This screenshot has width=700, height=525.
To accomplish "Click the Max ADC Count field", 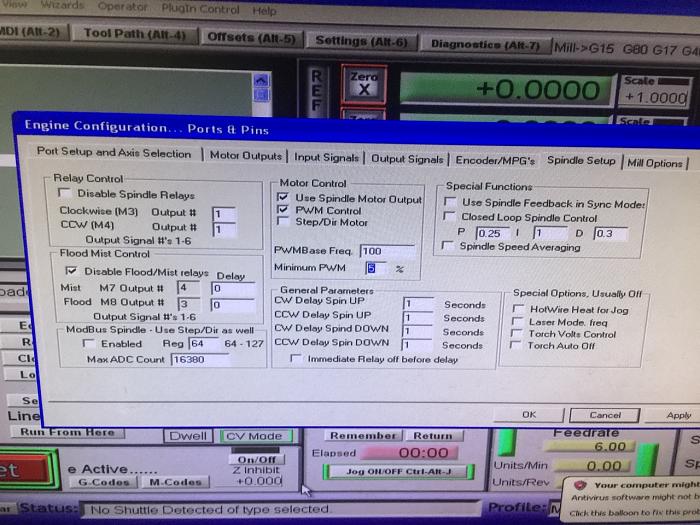I will coord(199,359).
